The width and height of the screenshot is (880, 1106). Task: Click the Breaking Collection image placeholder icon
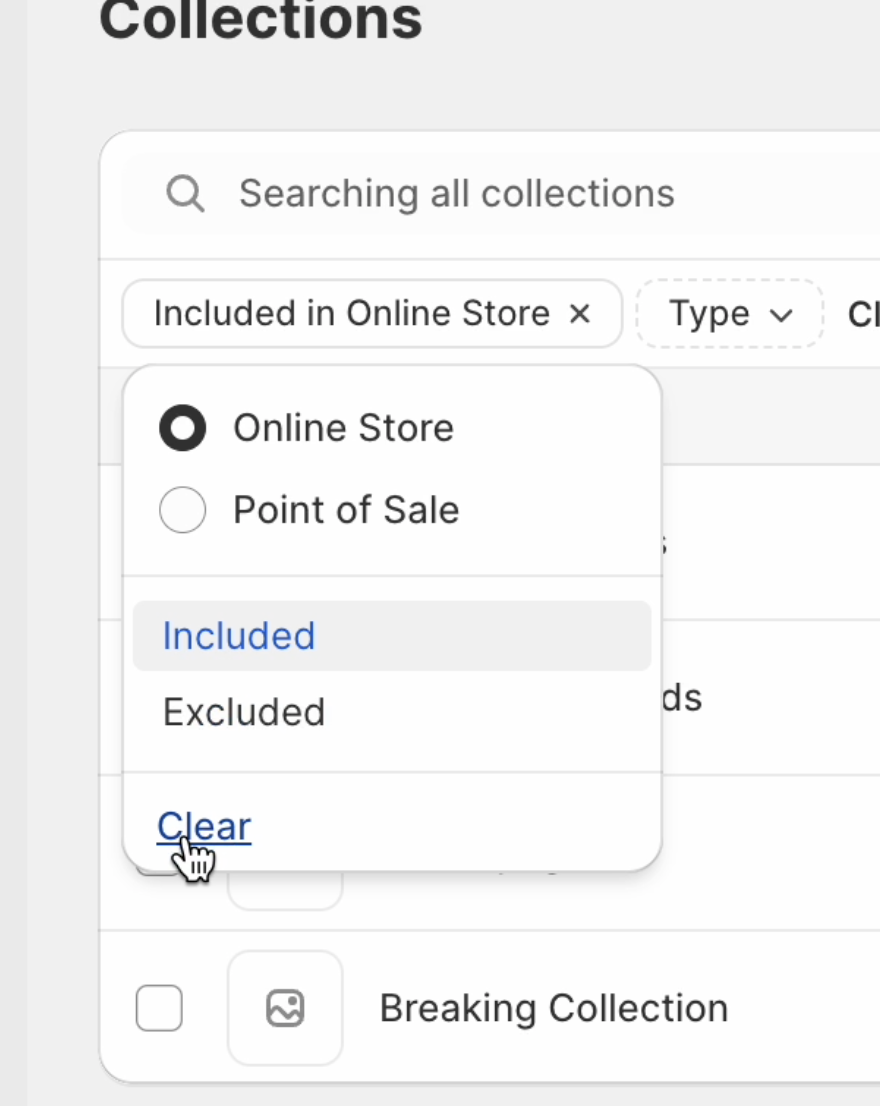click(285, 1007)
